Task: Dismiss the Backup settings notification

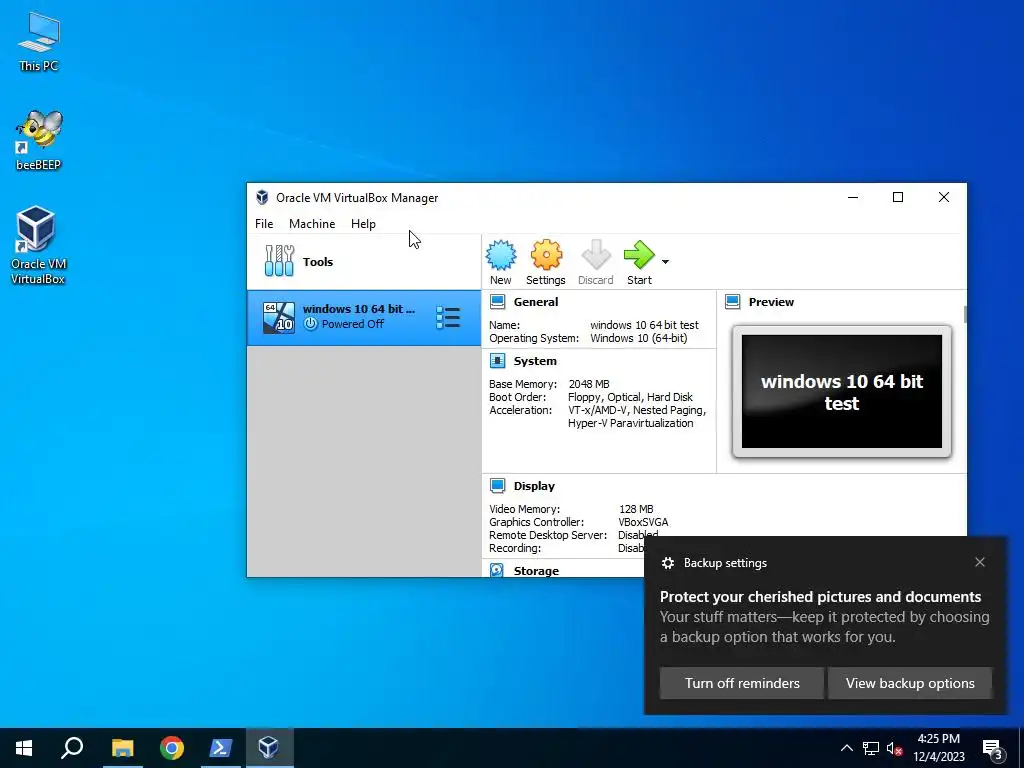Action: point(980,562)
